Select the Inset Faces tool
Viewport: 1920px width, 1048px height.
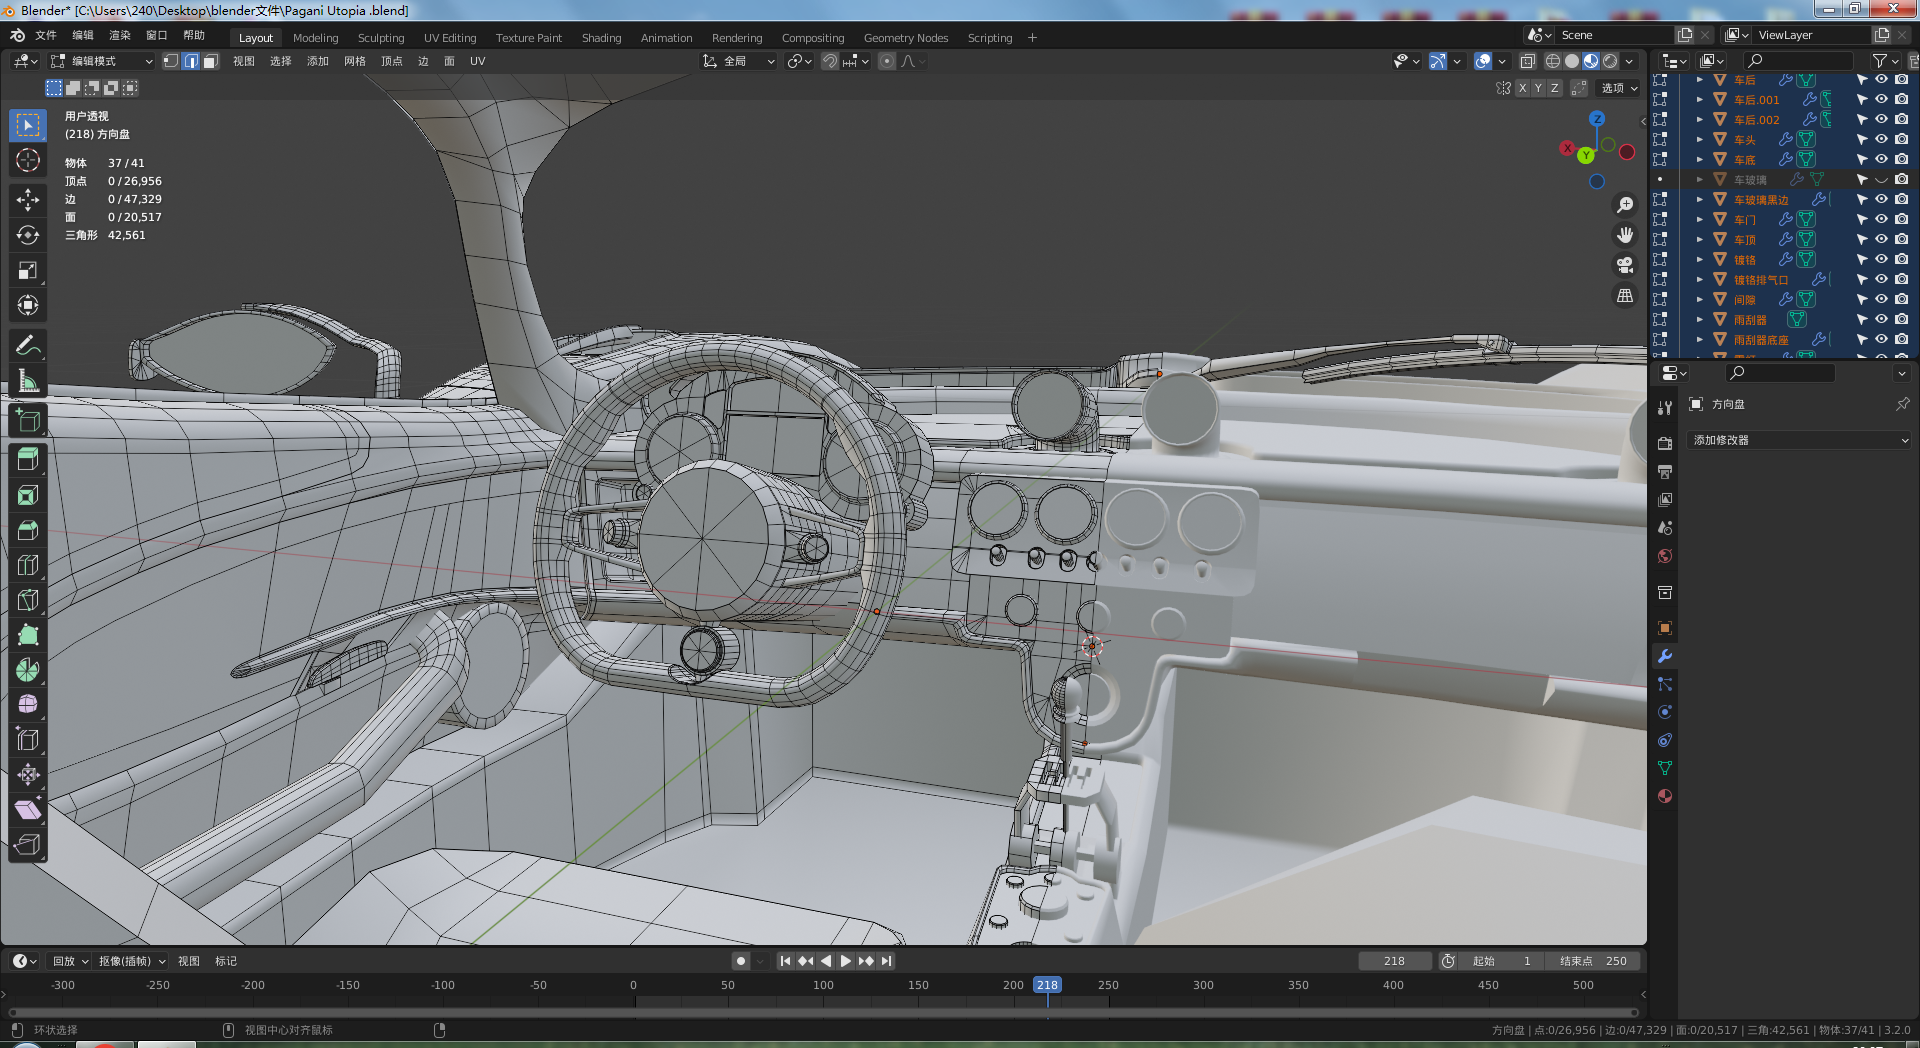[28, 495]
